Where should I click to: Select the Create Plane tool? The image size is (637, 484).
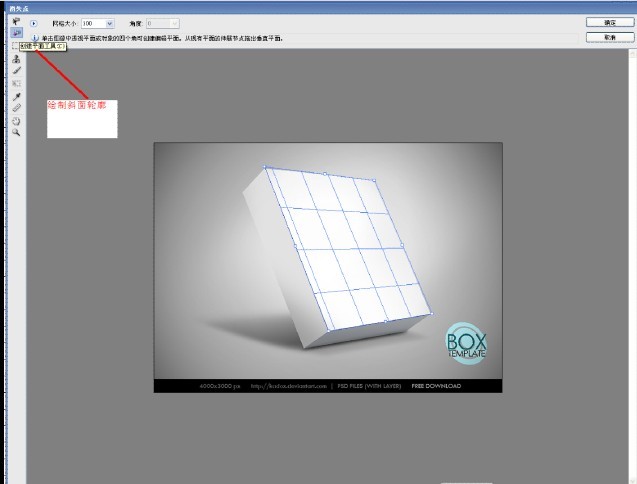pyautogui.click(x=17, y=33)
